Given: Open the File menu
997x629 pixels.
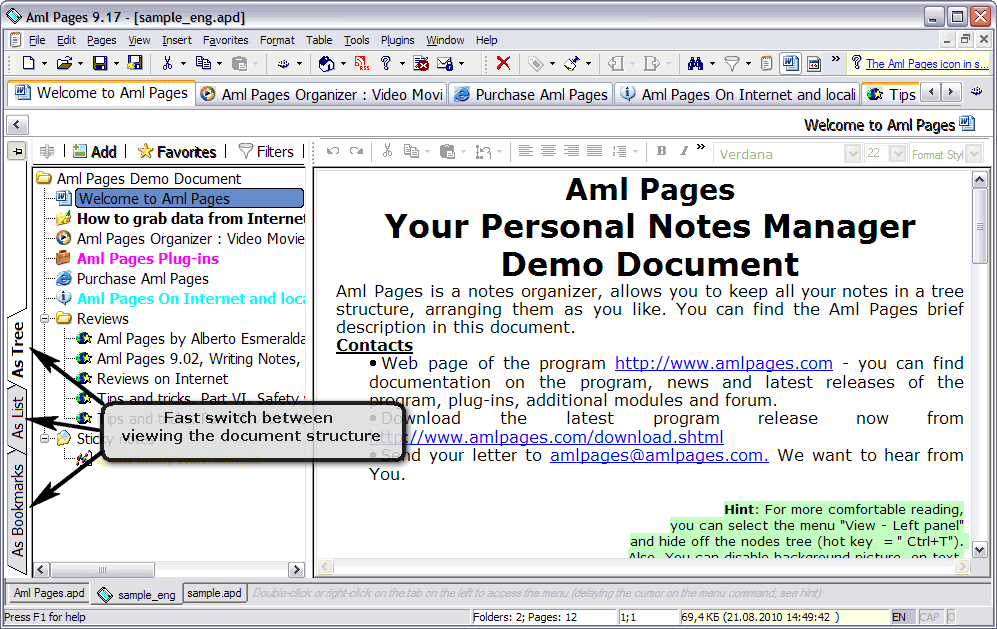Looking at the screenshot, I should pos(37,40).
